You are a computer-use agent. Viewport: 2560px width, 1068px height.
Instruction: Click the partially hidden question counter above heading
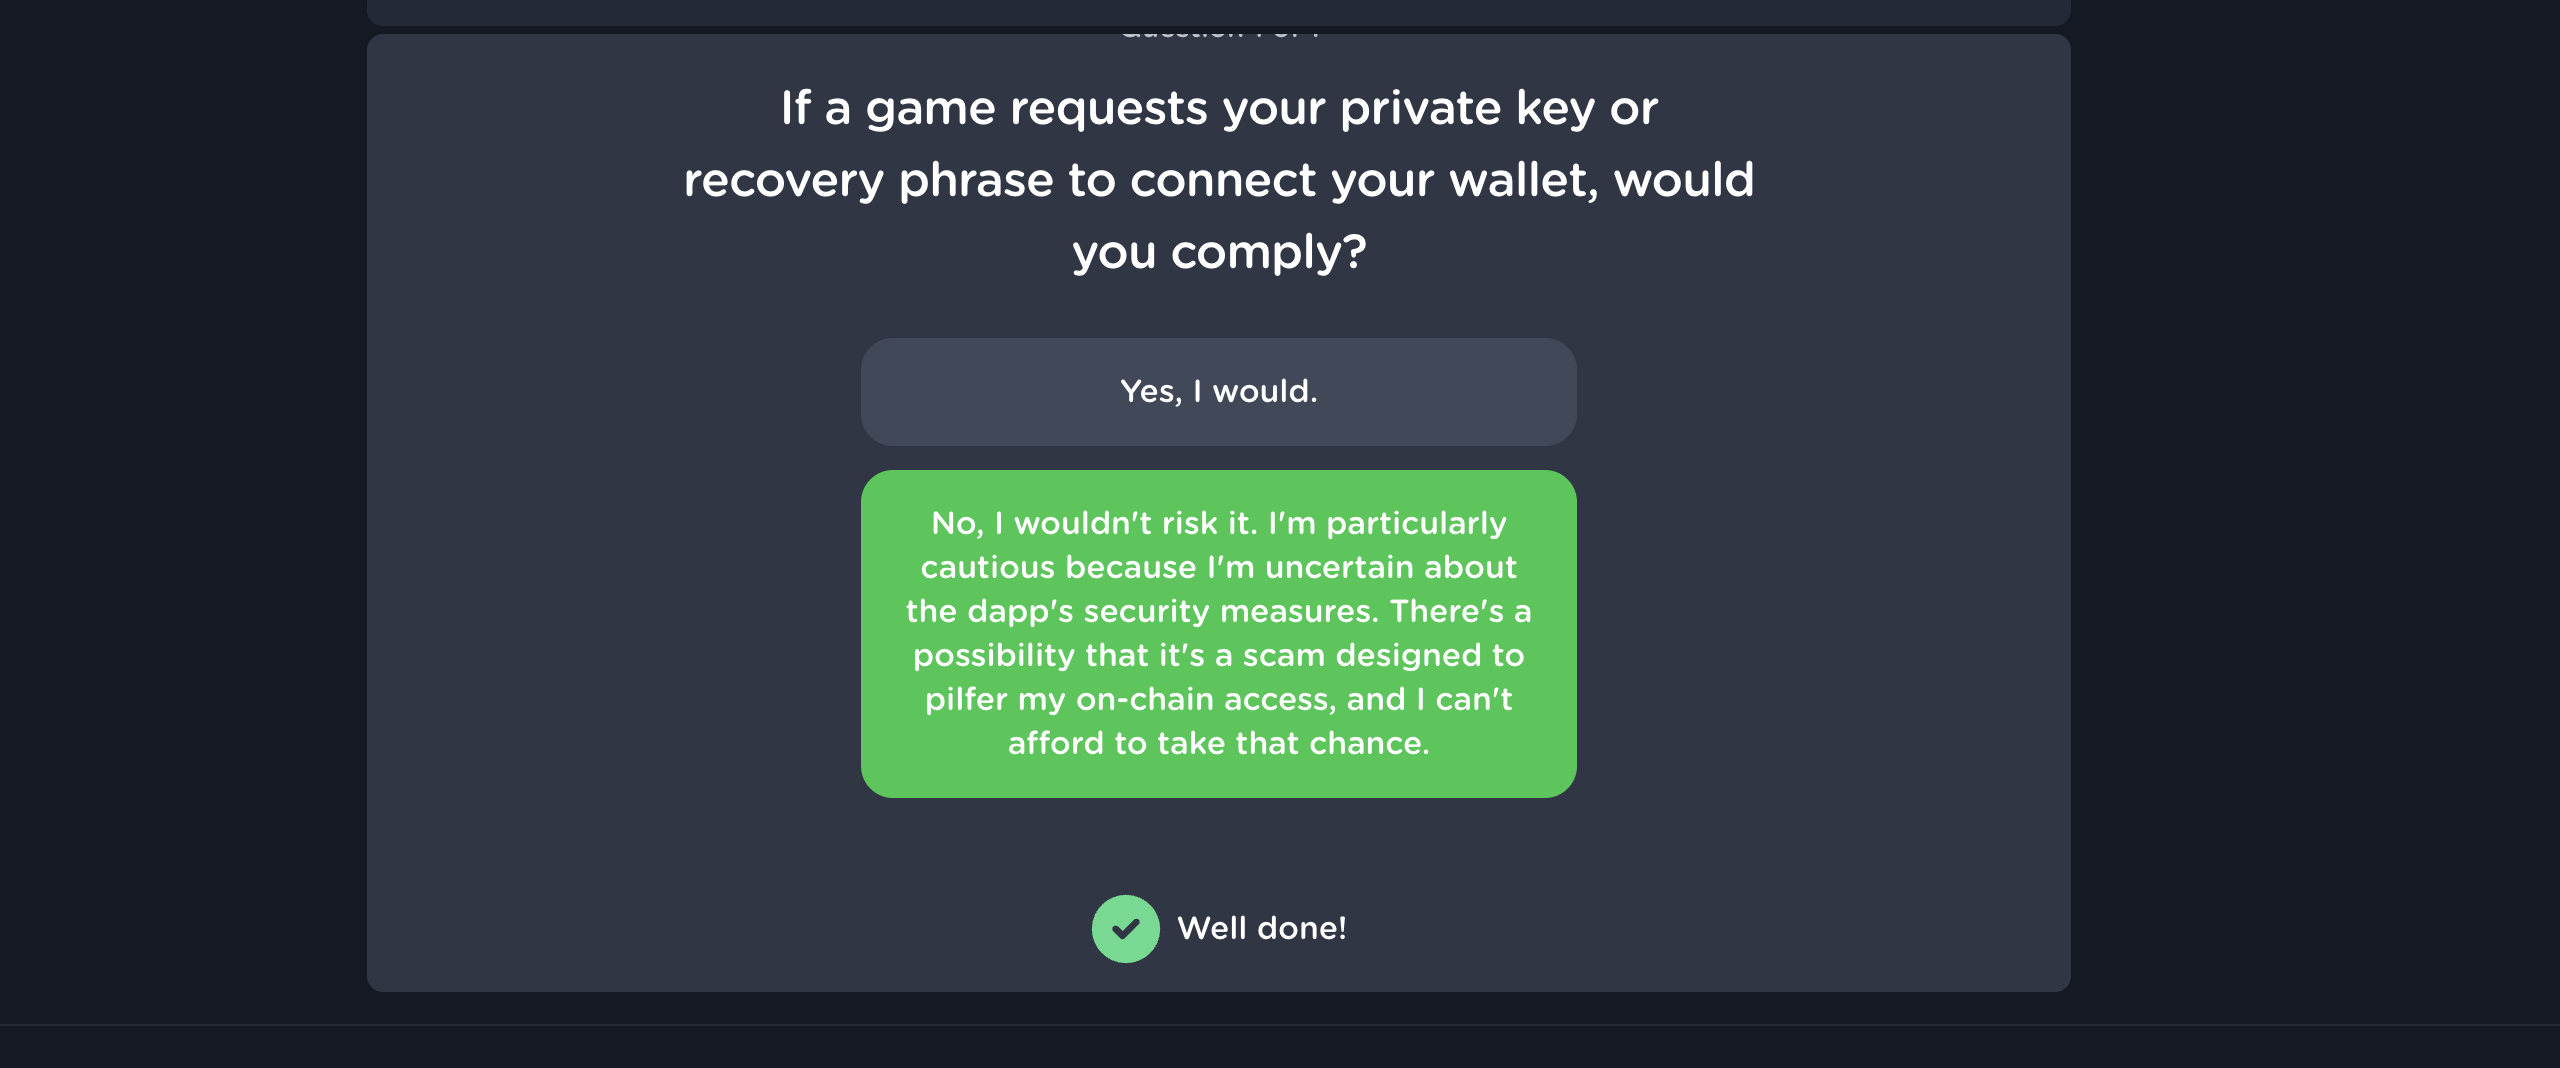[1218, 35]
